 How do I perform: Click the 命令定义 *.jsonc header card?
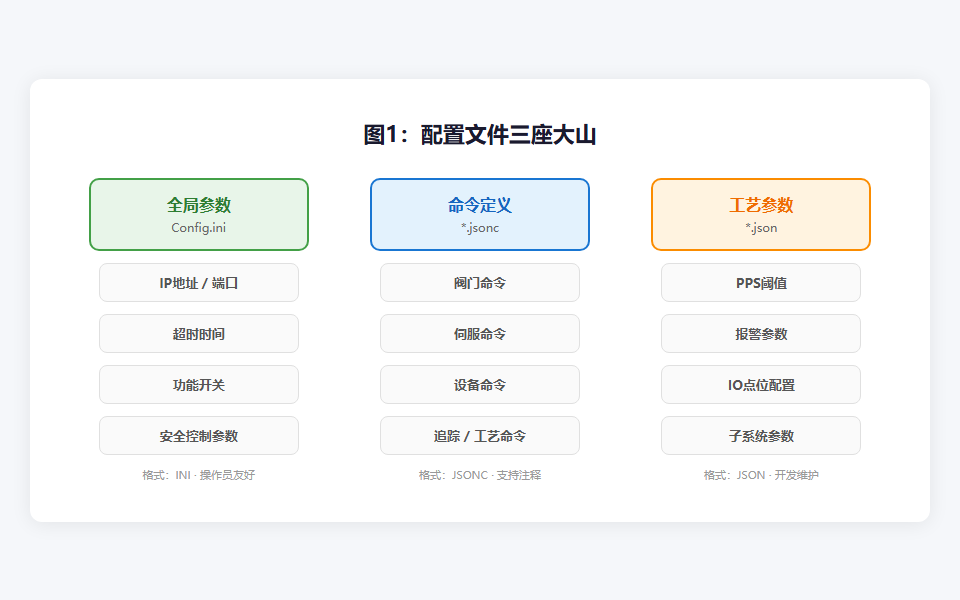(480, 214)
